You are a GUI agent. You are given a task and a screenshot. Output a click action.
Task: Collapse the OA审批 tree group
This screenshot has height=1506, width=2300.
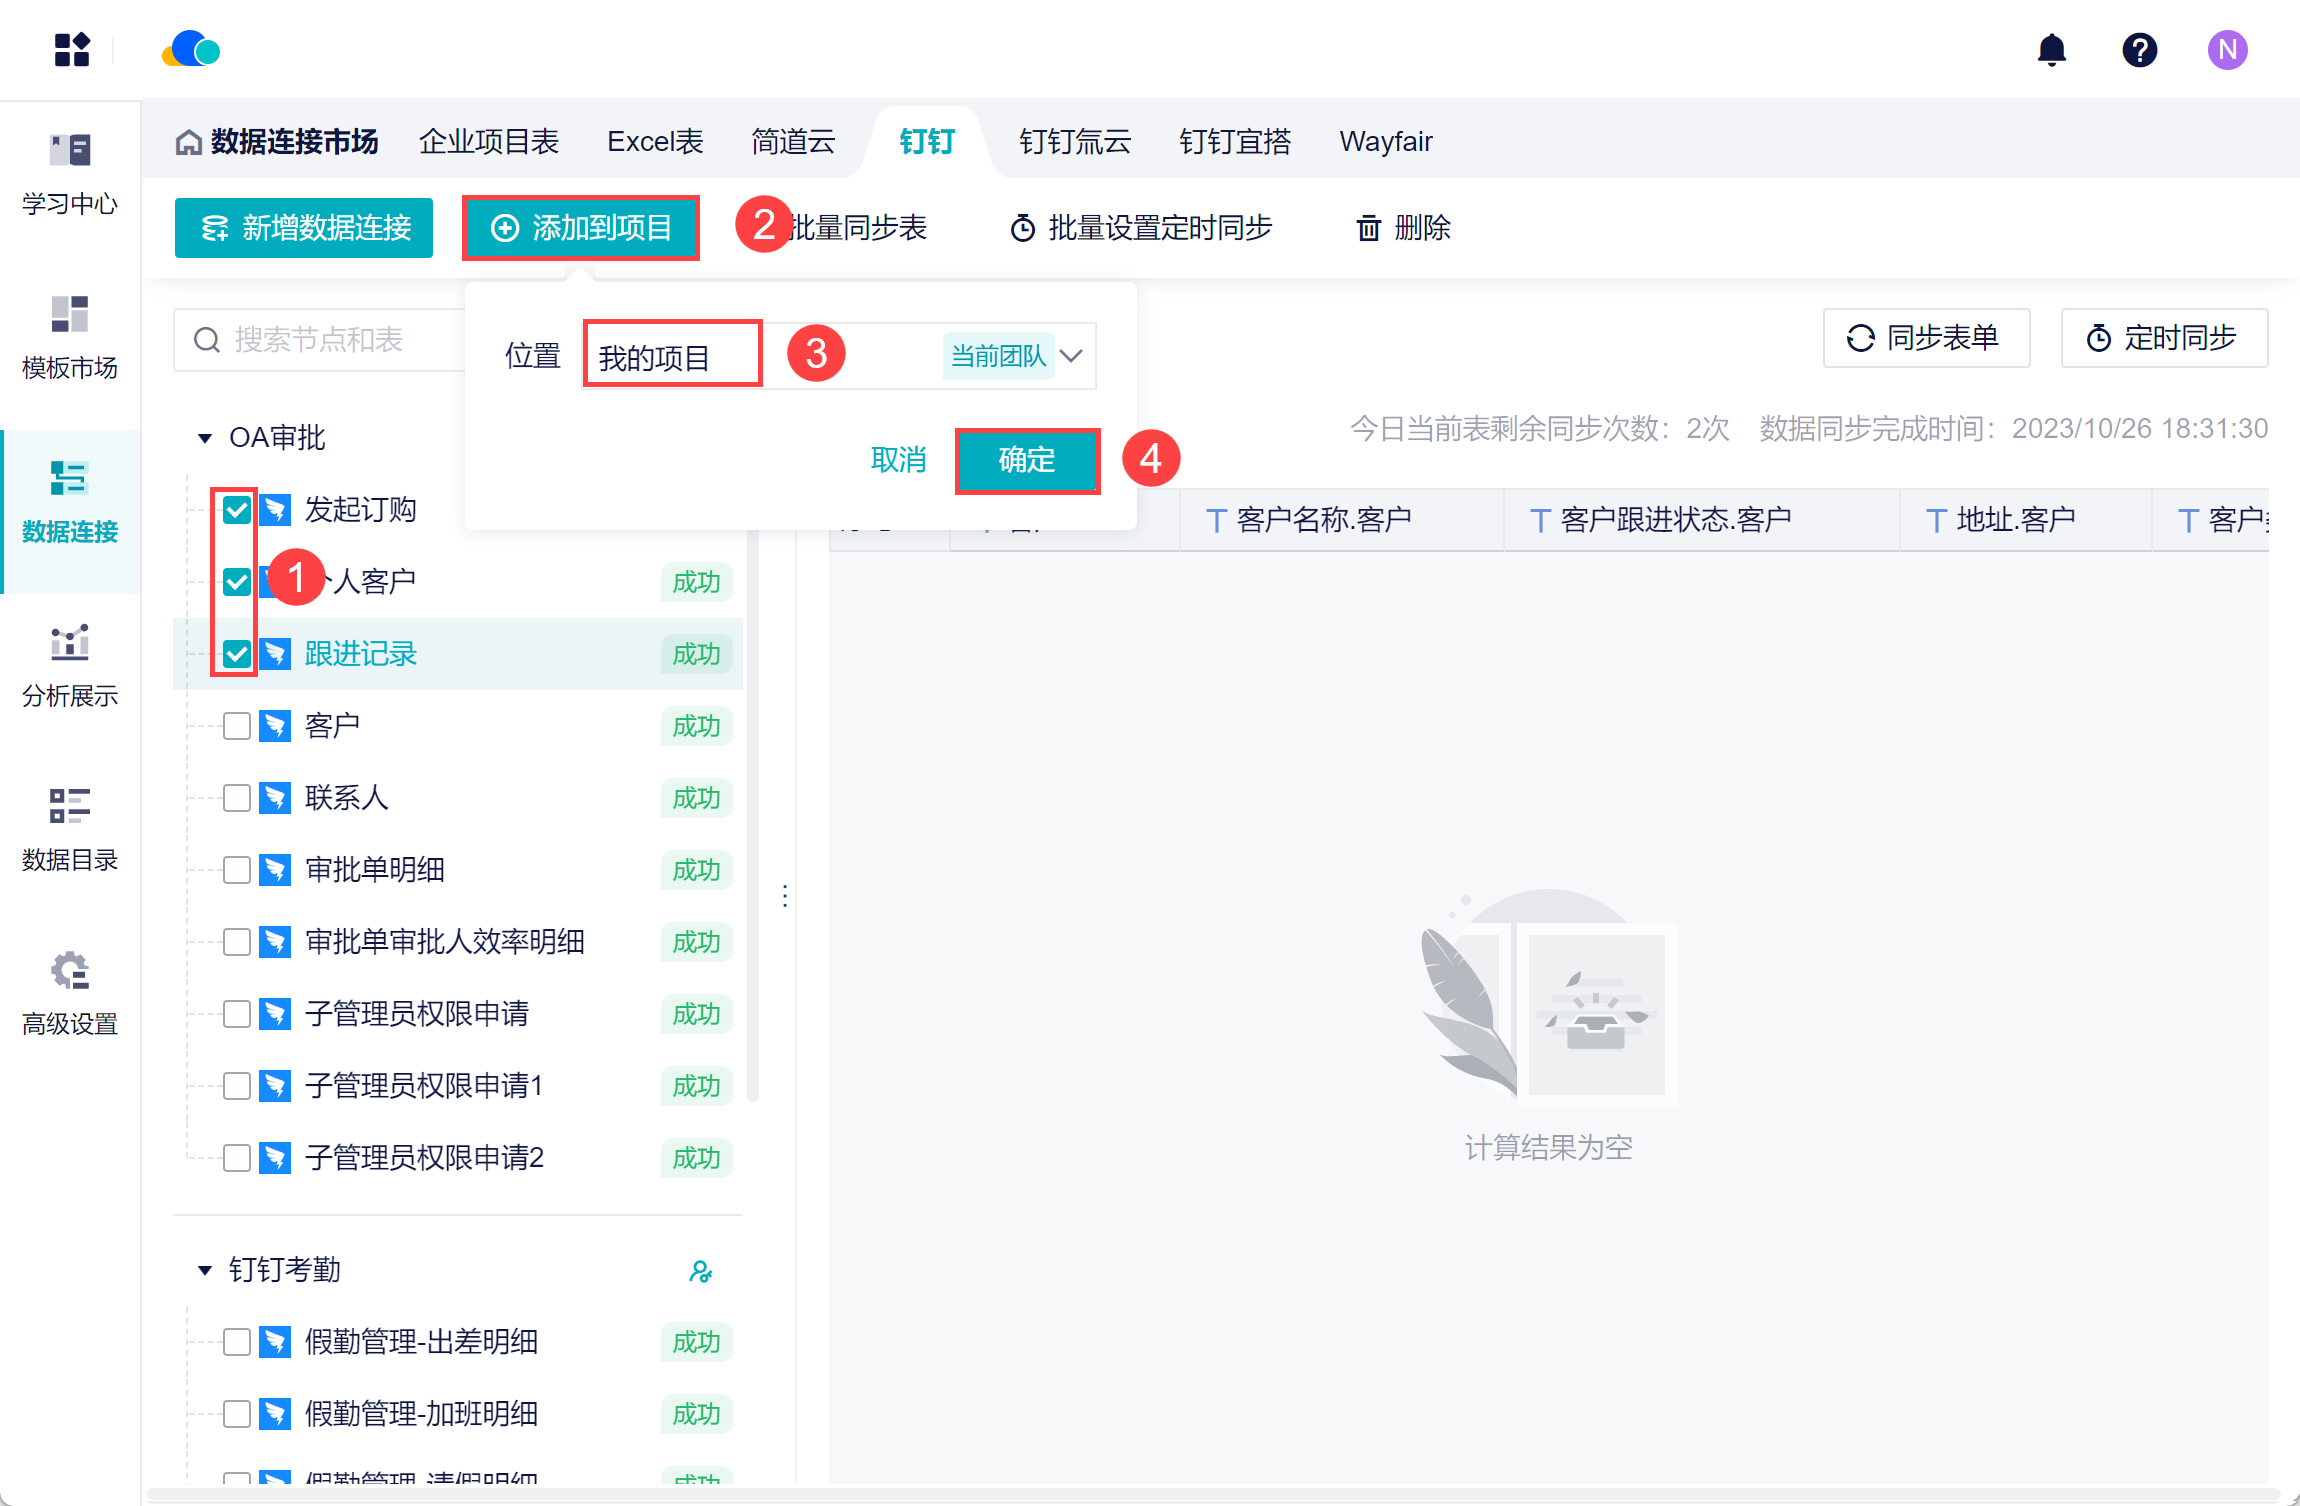click(205, 438)
